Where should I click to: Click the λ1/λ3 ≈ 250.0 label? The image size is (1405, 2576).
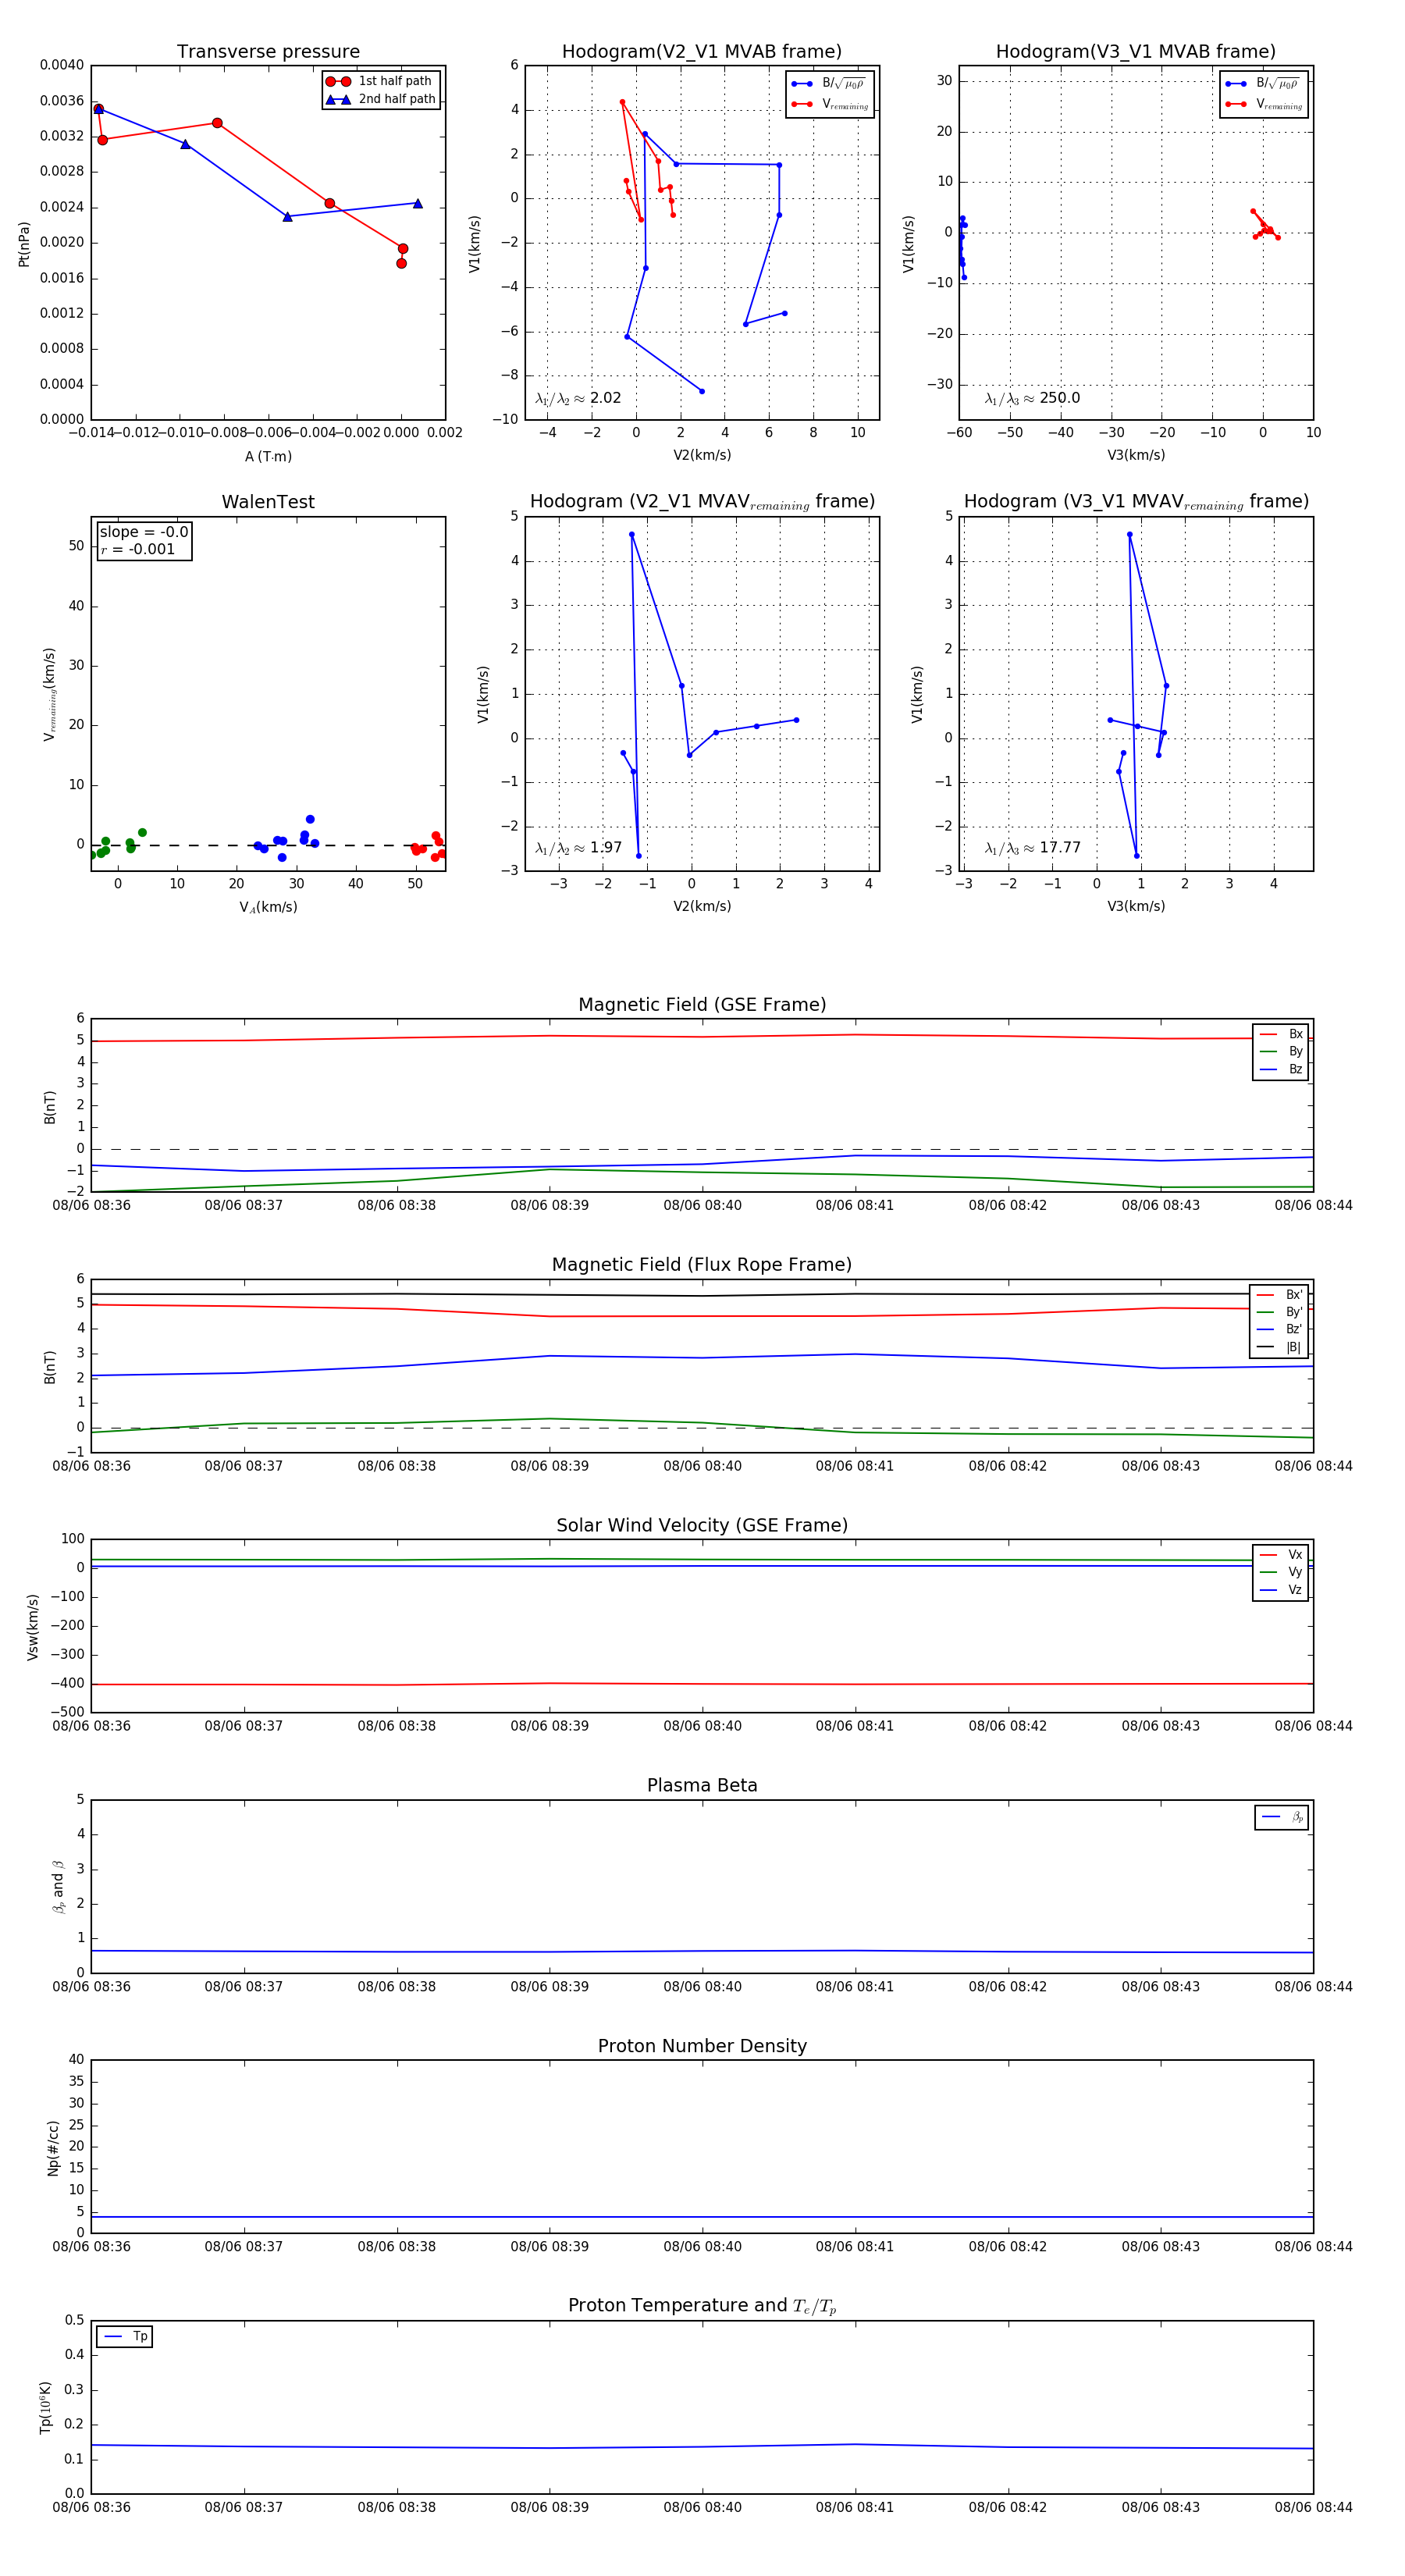[1032, 398]
